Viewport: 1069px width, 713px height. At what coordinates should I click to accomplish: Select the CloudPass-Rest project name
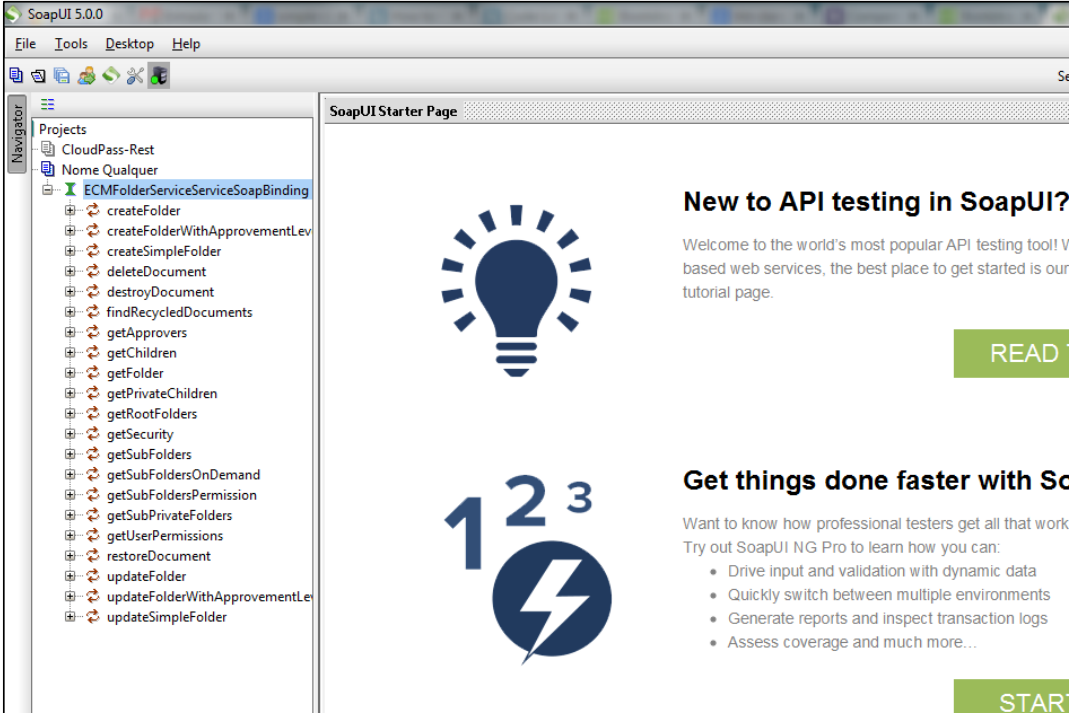(x=108, y=149)
